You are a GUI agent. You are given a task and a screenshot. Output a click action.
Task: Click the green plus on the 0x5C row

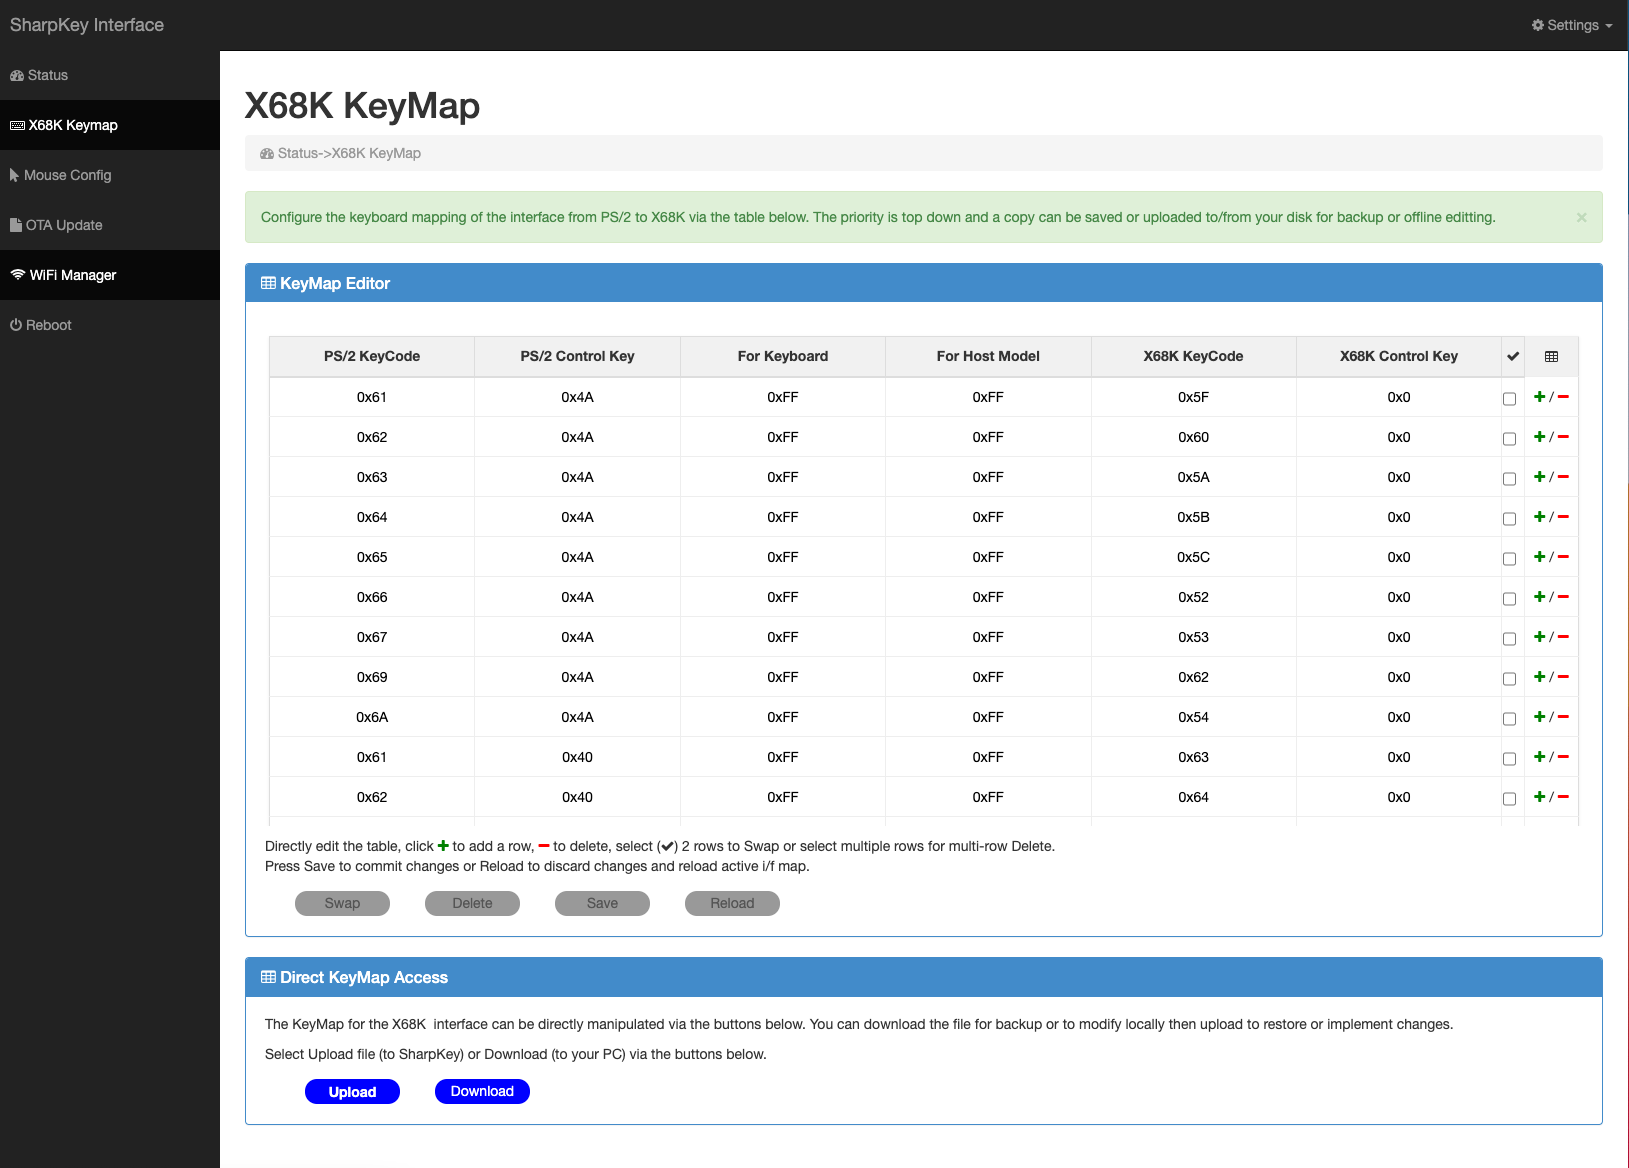(1539, 557)
